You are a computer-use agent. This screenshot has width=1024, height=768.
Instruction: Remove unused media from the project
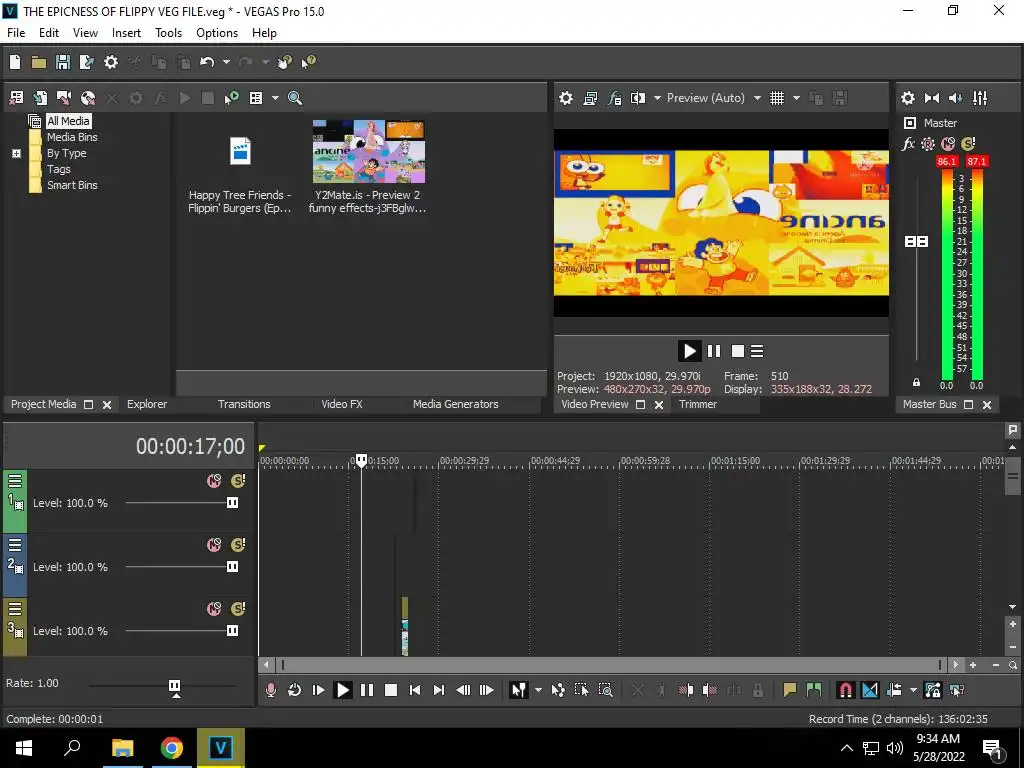(x=16, y=98)
